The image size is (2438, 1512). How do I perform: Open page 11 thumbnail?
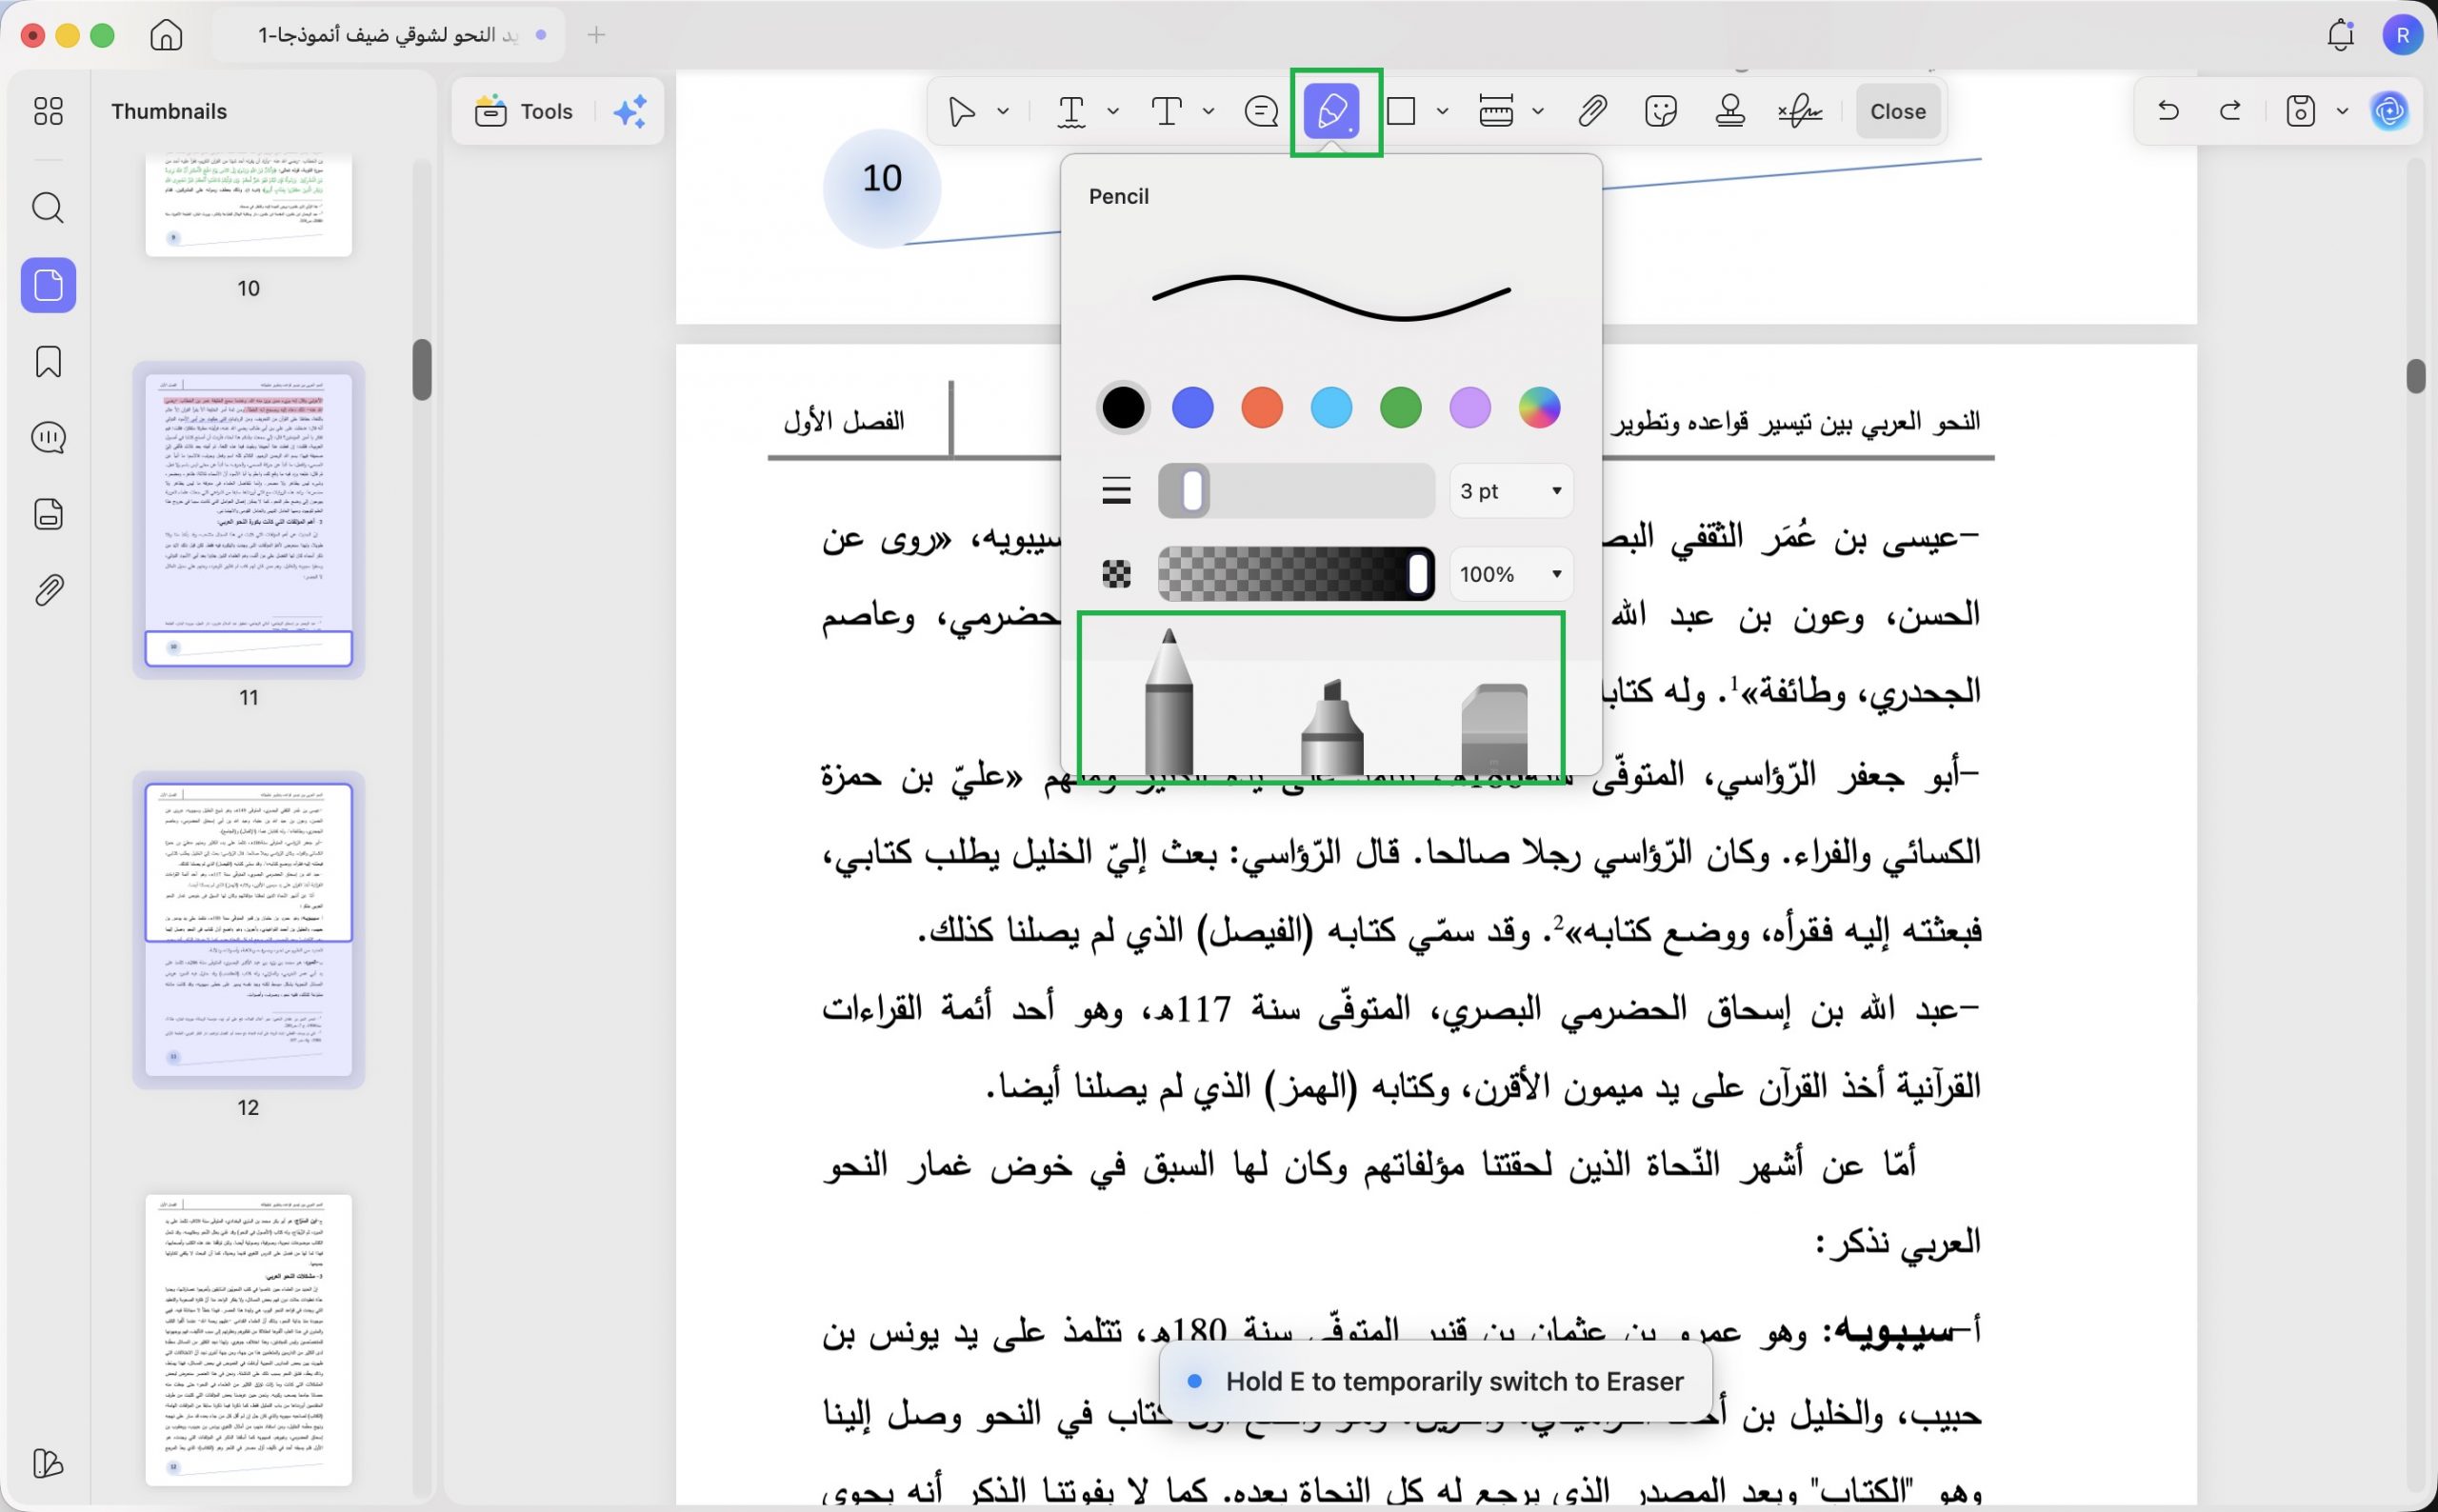point(249,520)
